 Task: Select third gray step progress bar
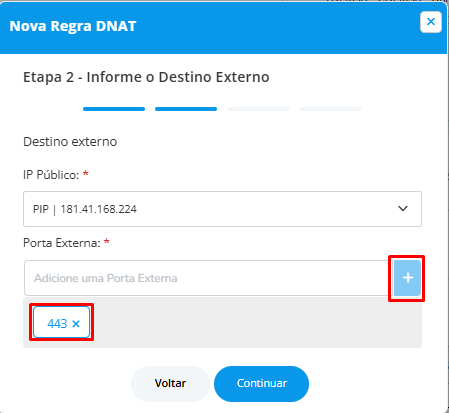pos(259,109)
